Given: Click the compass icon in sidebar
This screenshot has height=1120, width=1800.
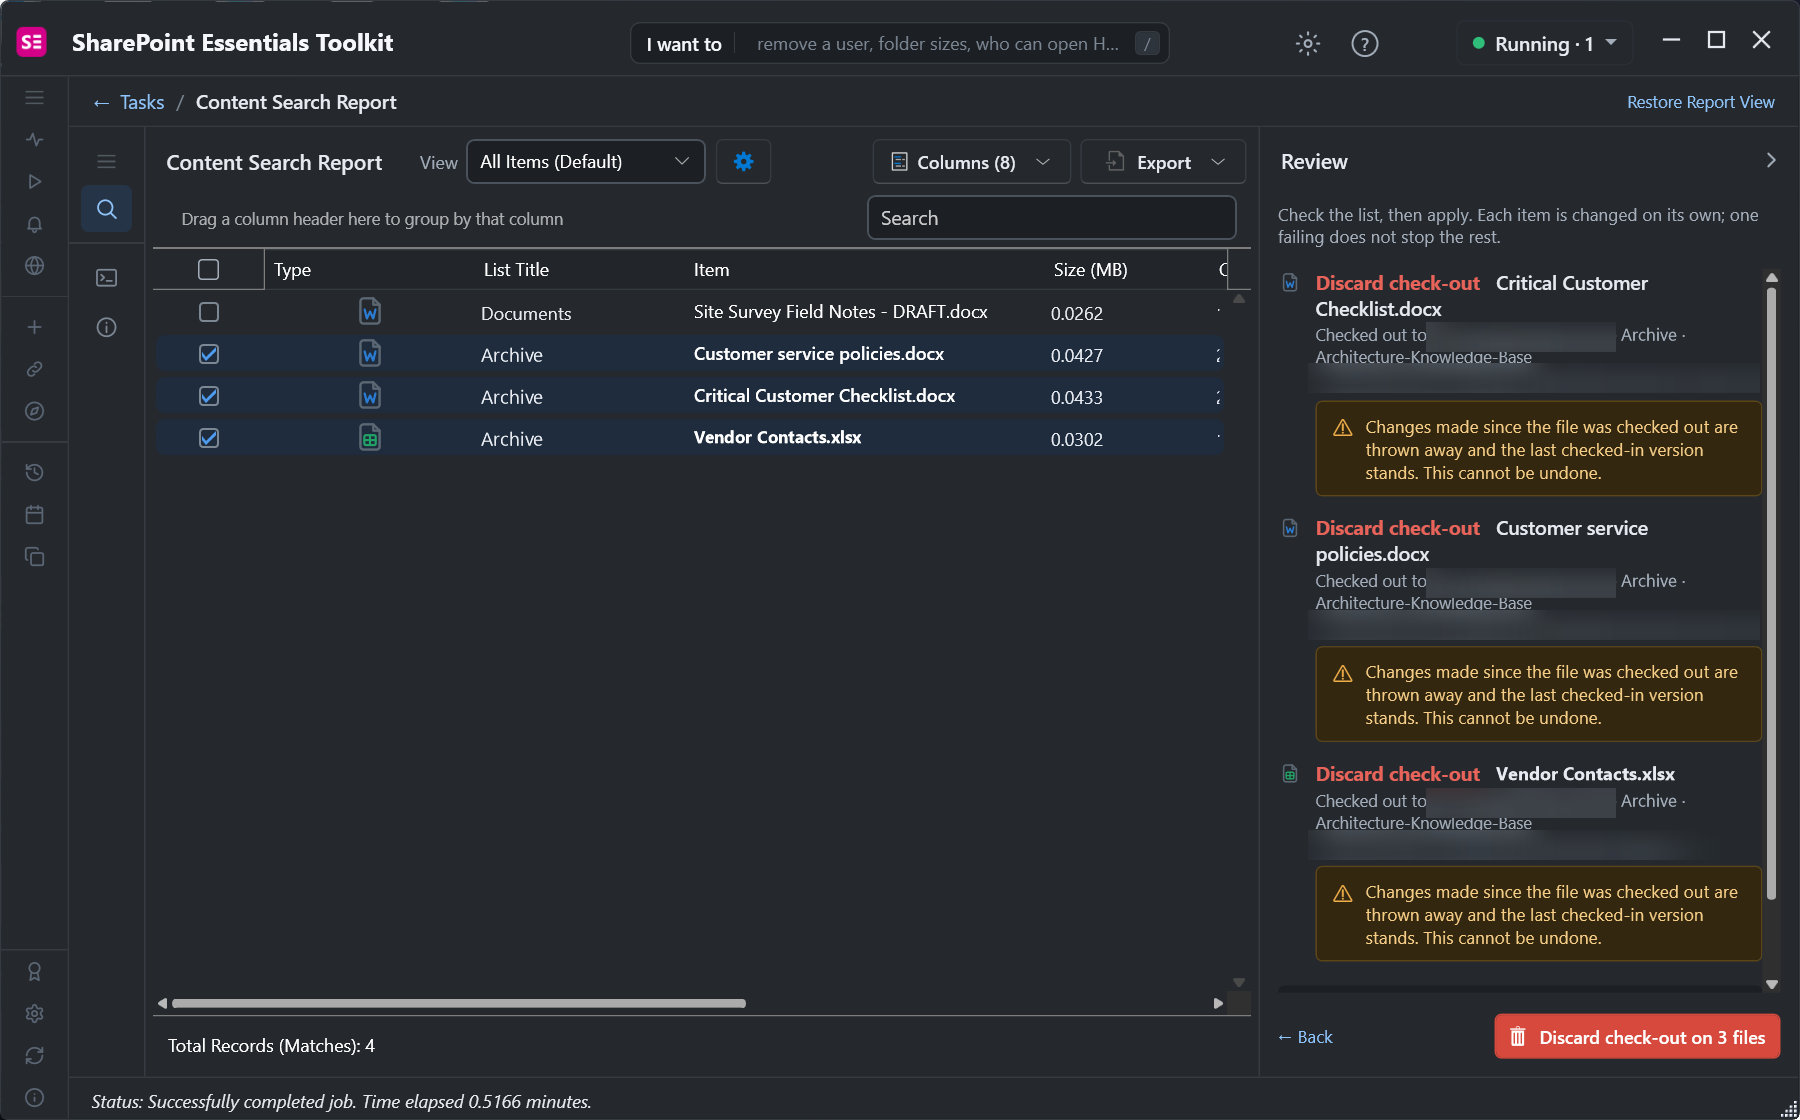Looking at the screenshot, I should pos(35,411).
